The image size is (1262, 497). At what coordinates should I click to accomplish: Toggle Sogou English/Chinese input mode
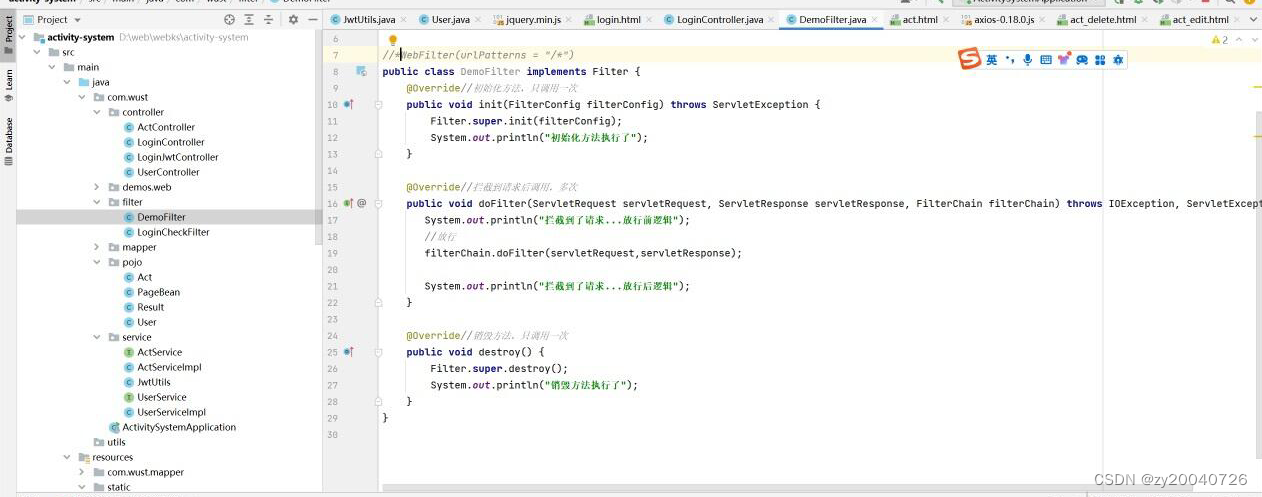[x=991, y=60]
